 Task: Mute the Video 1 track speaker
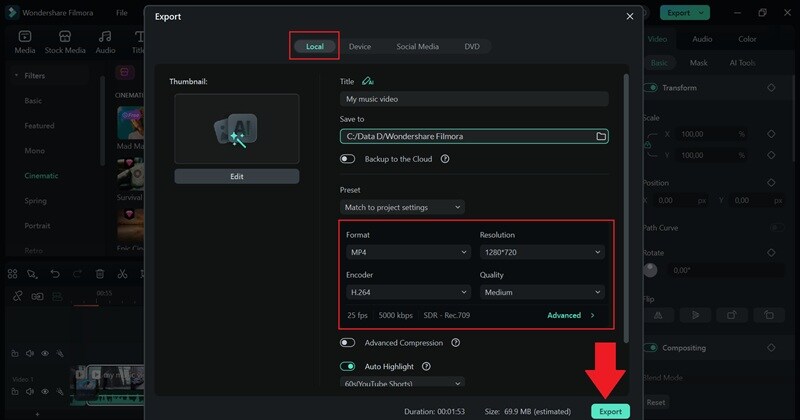click(30, 391)
